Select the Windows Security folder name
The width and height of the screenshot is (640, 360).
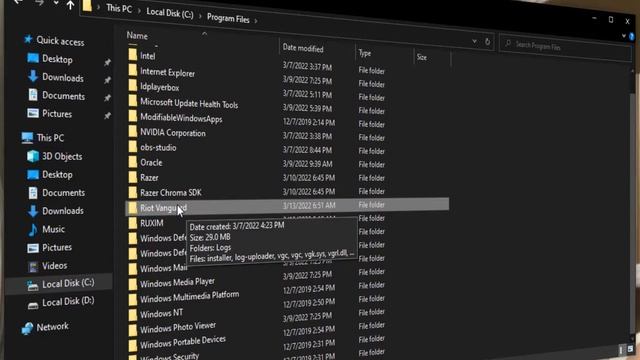(169, 356)
